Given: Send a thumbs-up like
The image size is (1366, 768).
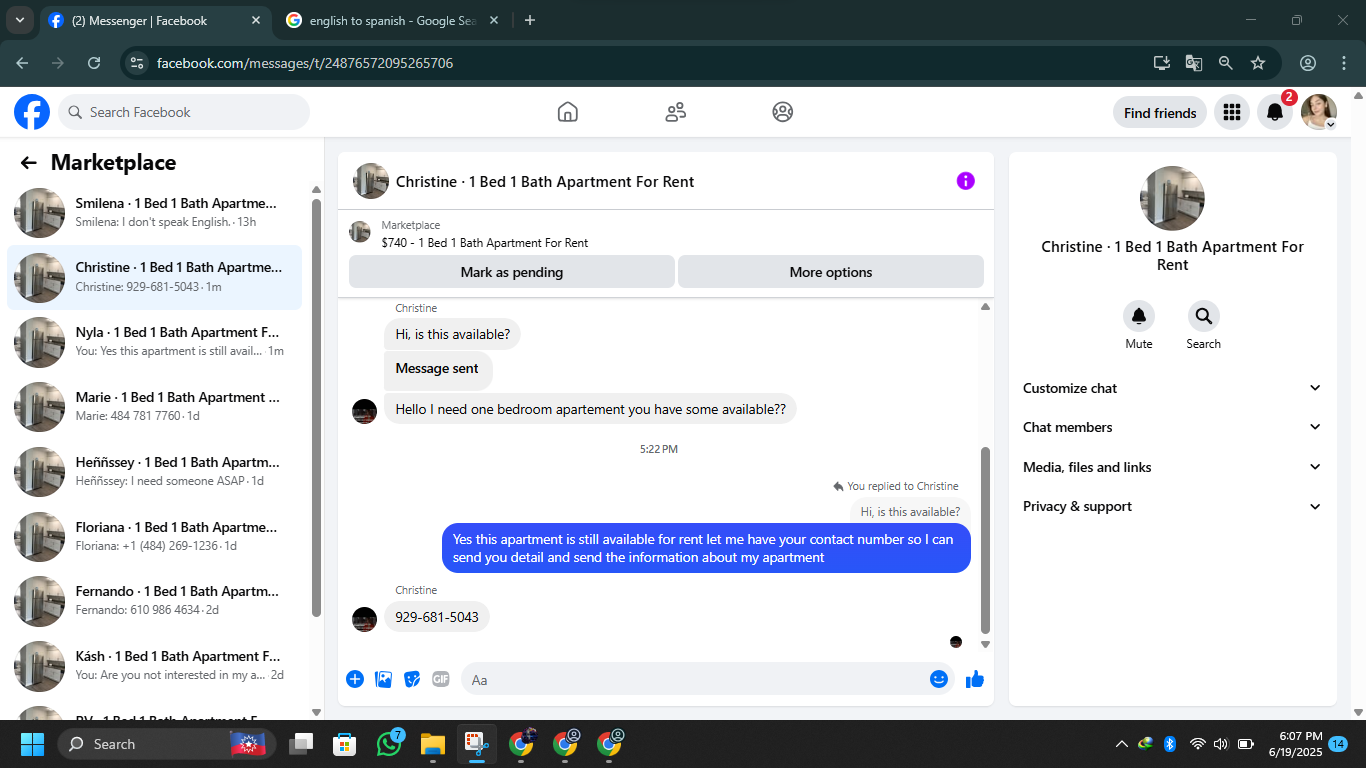Looking at the screenshot, I should coord(975,679).
